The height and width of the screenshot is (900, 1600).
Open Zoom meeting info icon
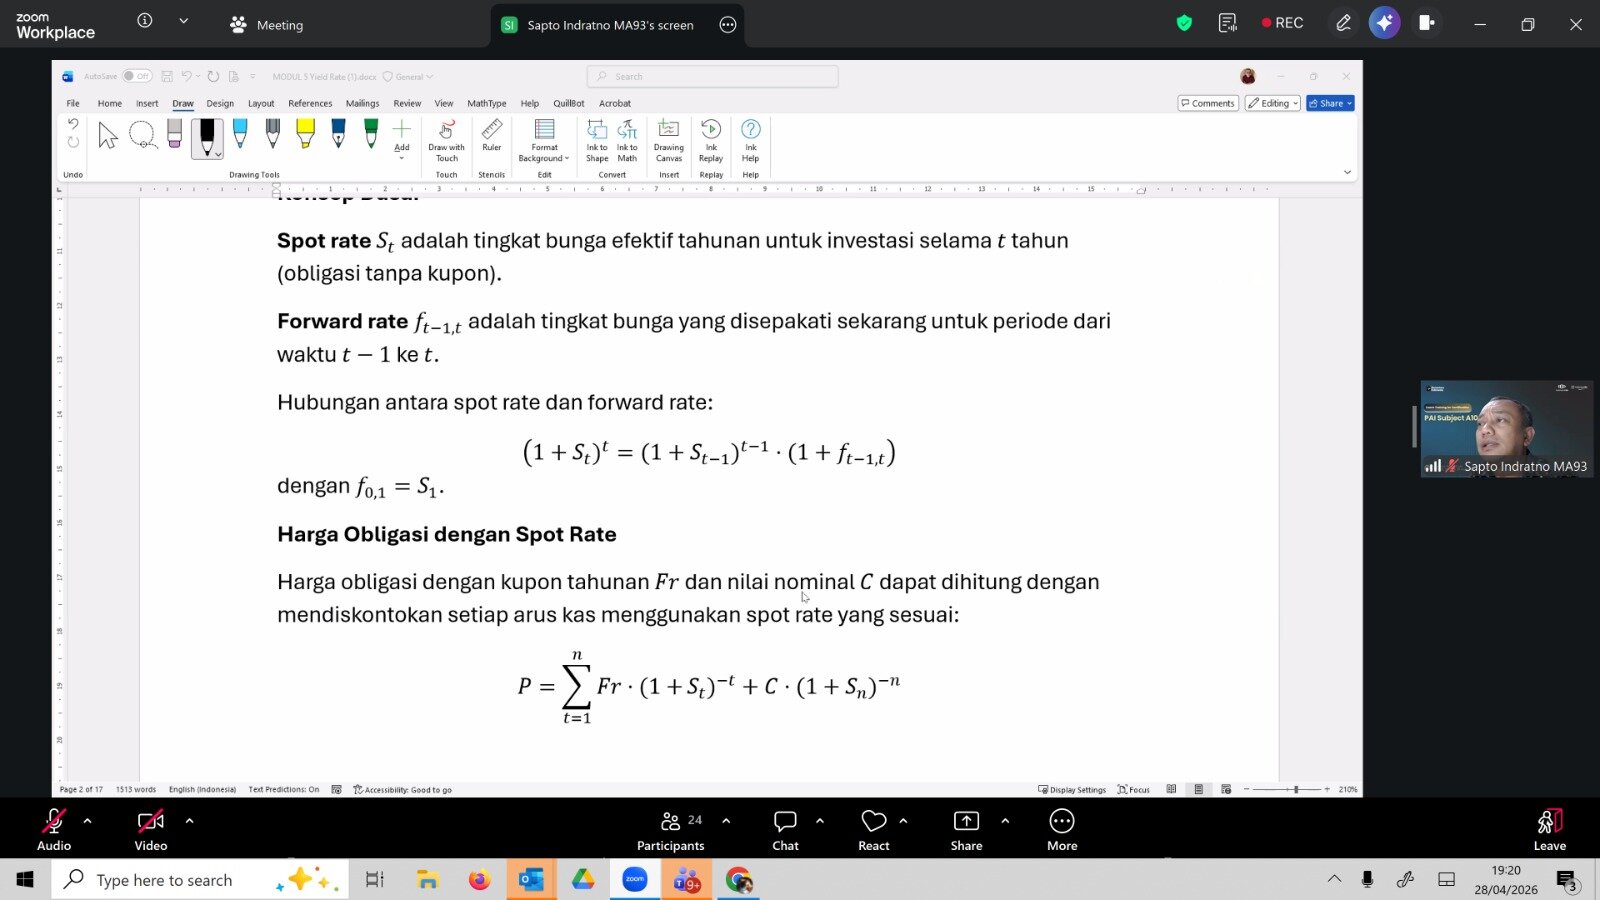pos(145,21)
